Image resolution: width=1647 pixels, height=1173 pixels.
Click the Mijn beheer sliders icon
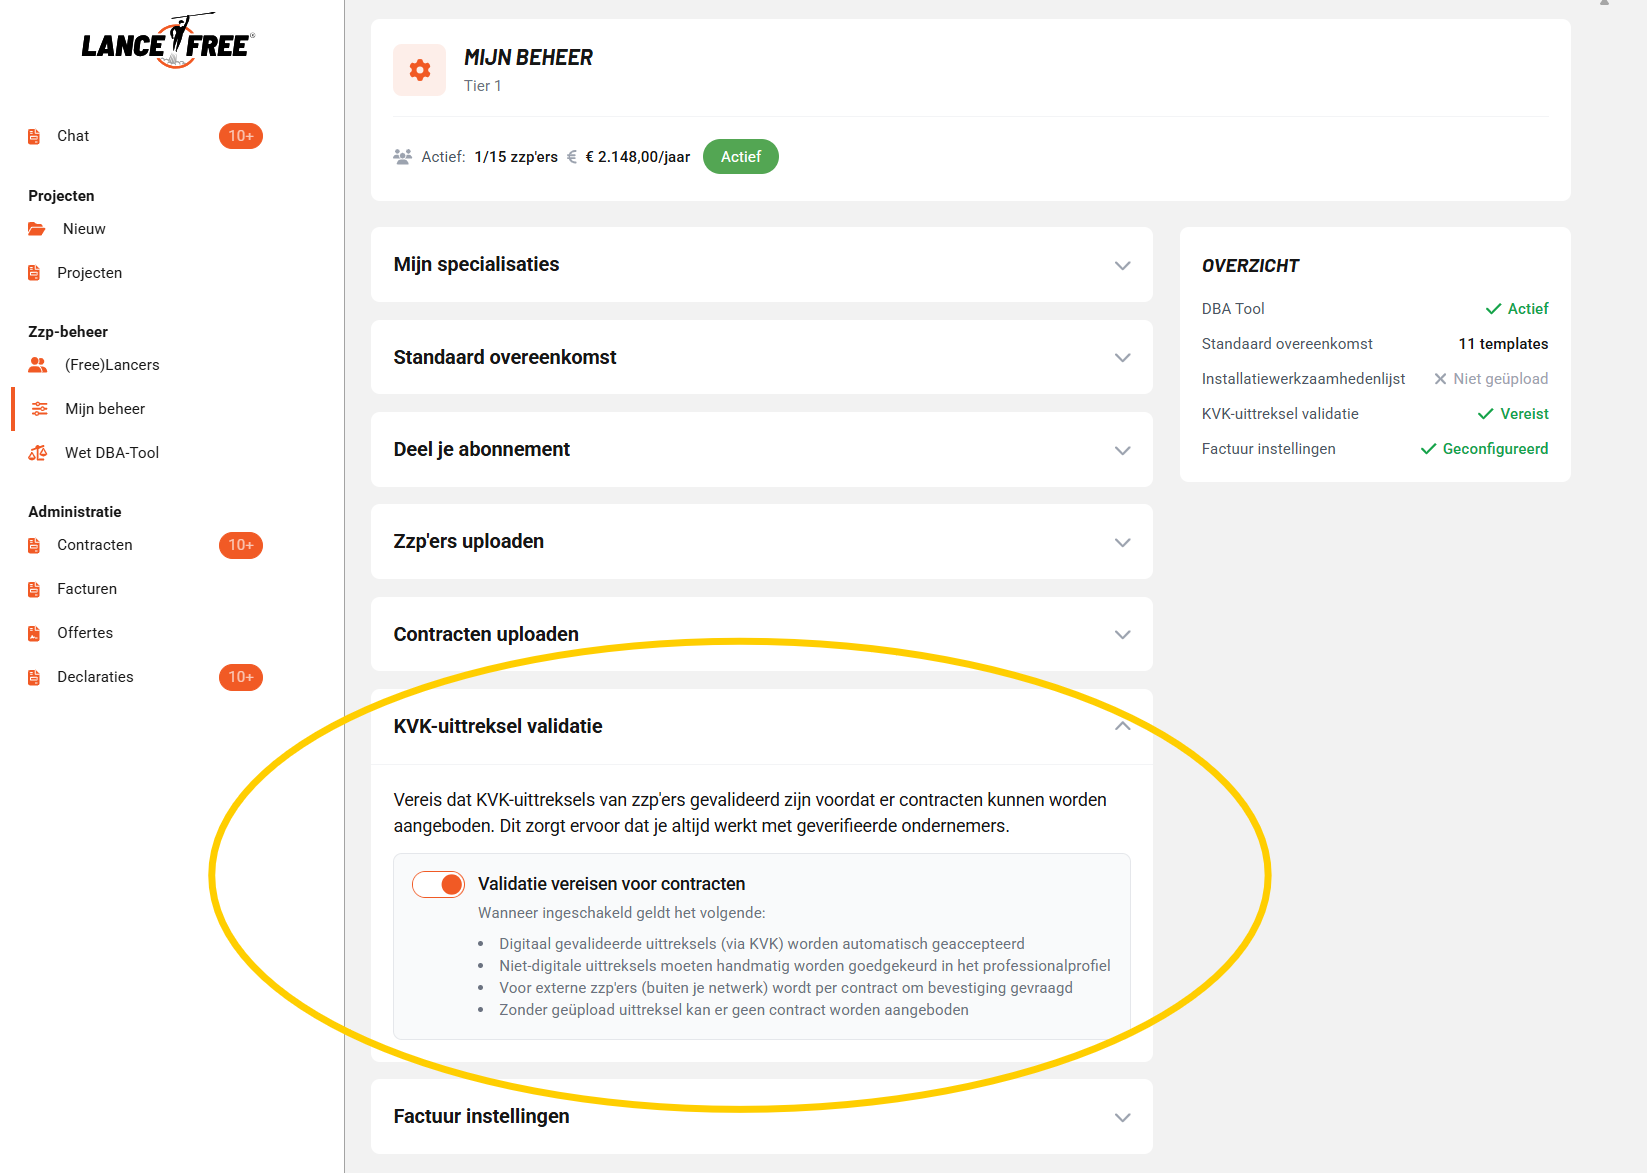click(x=40, y=409)
